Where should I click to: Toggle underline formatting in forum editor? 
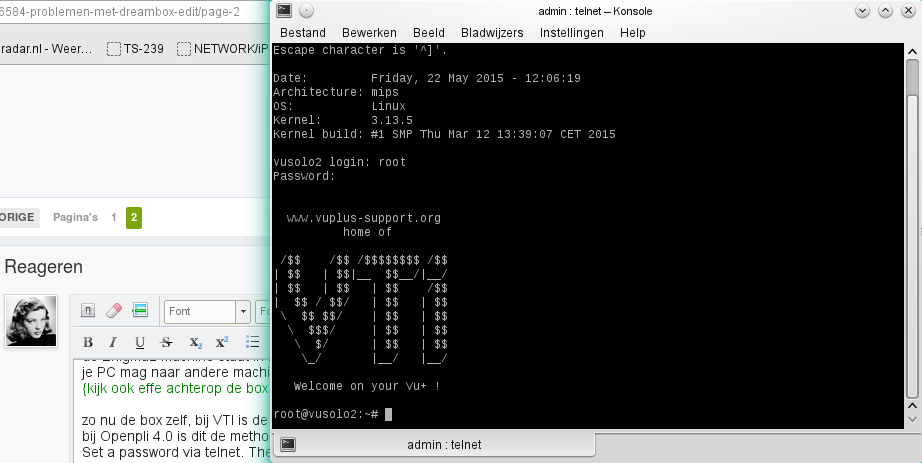point(139,342)
